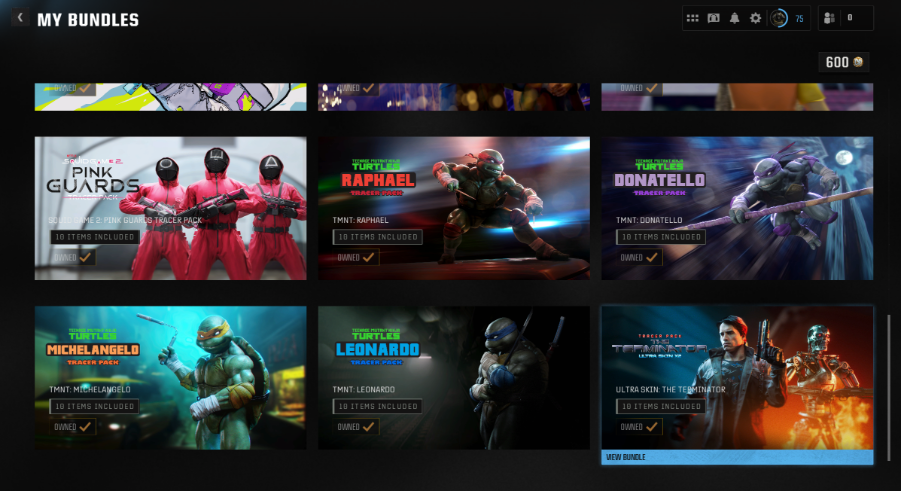Click the 600 COD points balance
The width and height of the screenshot is (901, 491).
844,62
